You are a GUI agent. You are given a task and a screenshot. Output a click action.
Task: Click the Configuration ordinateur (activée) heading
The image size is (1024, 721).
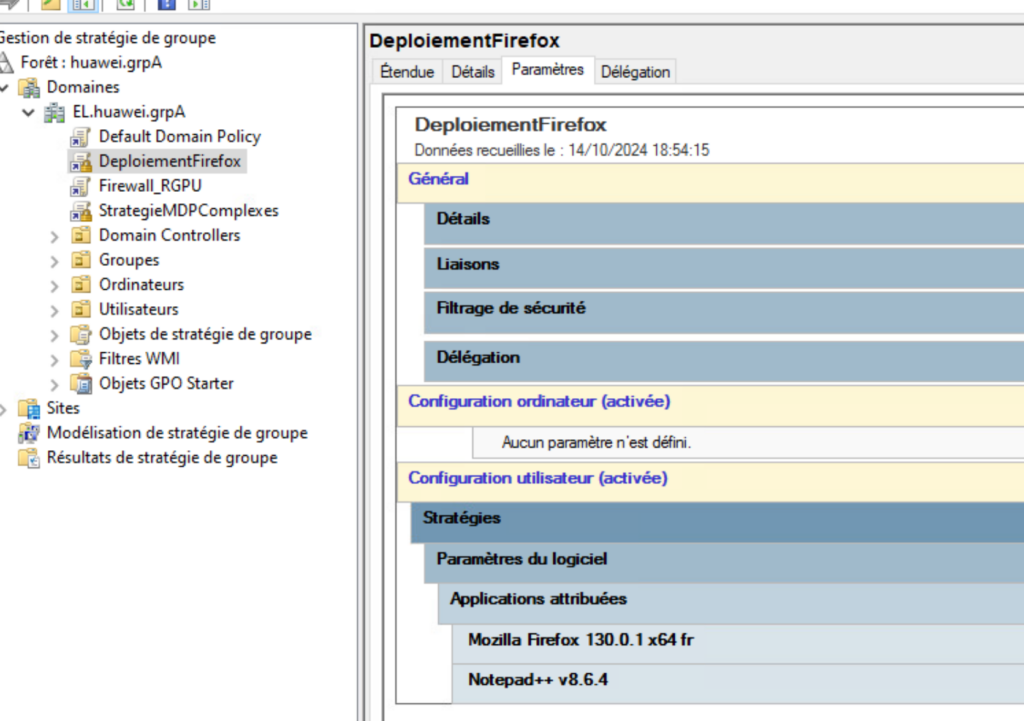pyautogui.click(x=539, y=402)
